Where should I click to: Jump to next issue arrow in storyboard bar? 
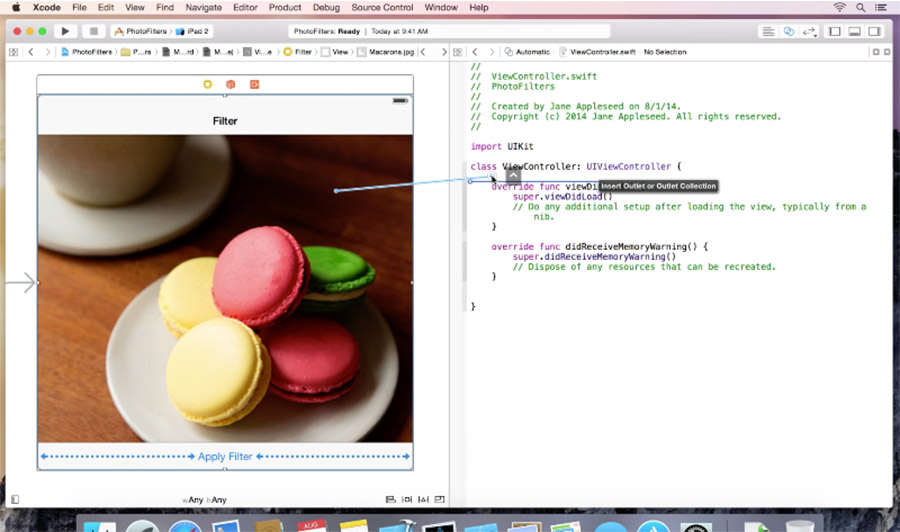tap(444, 52)
